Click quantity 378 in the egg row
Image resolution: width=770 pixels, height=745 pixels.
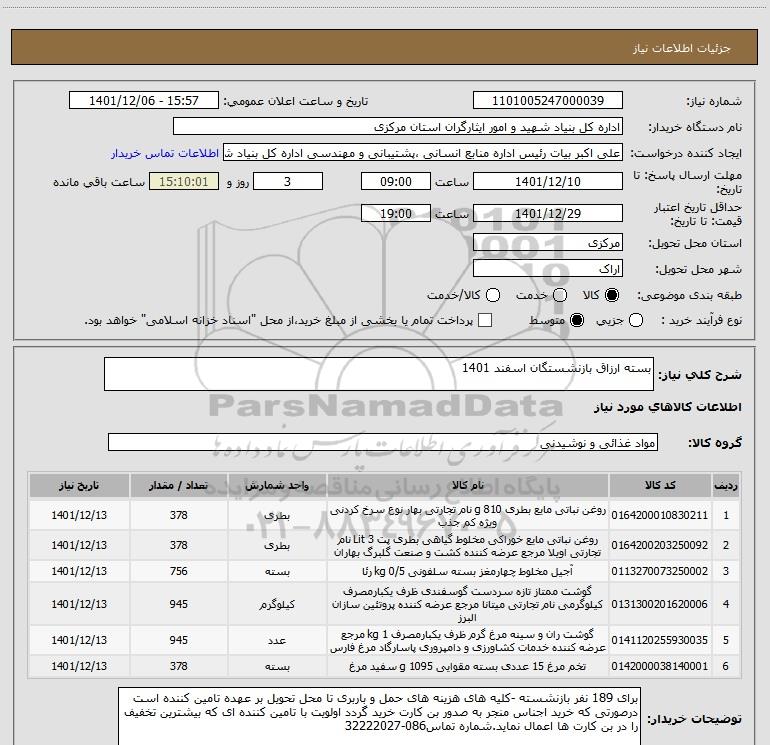(x=179, y=666)
